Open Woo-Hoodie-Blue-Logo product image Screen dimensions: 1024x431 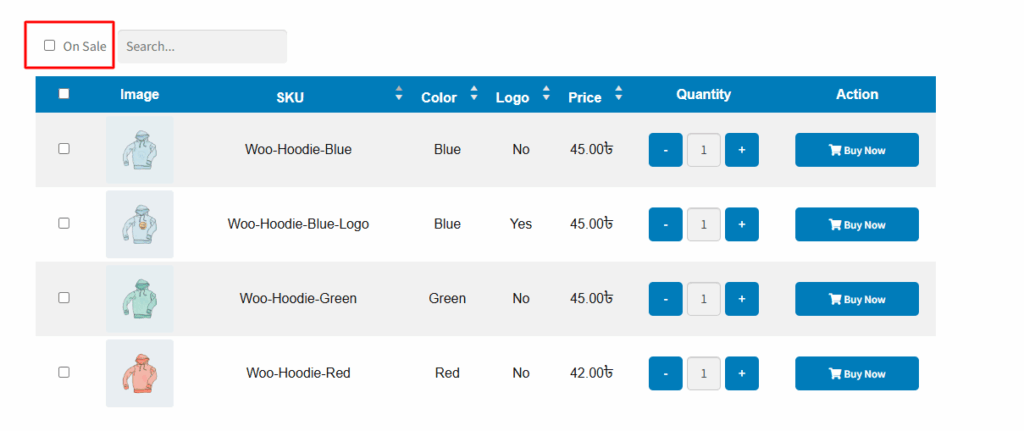[x=140, y=224]
